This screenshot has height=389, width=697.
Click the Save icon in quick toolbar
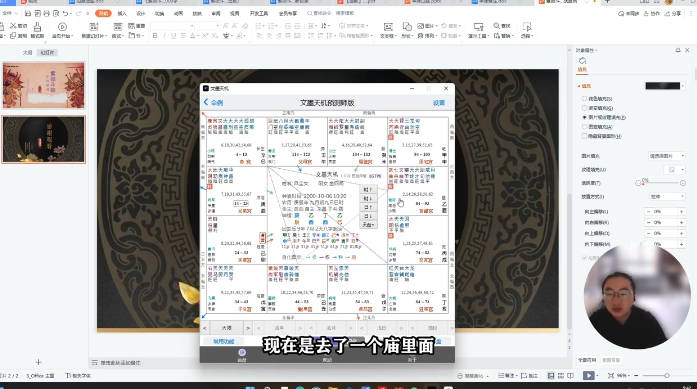point(28,13)
